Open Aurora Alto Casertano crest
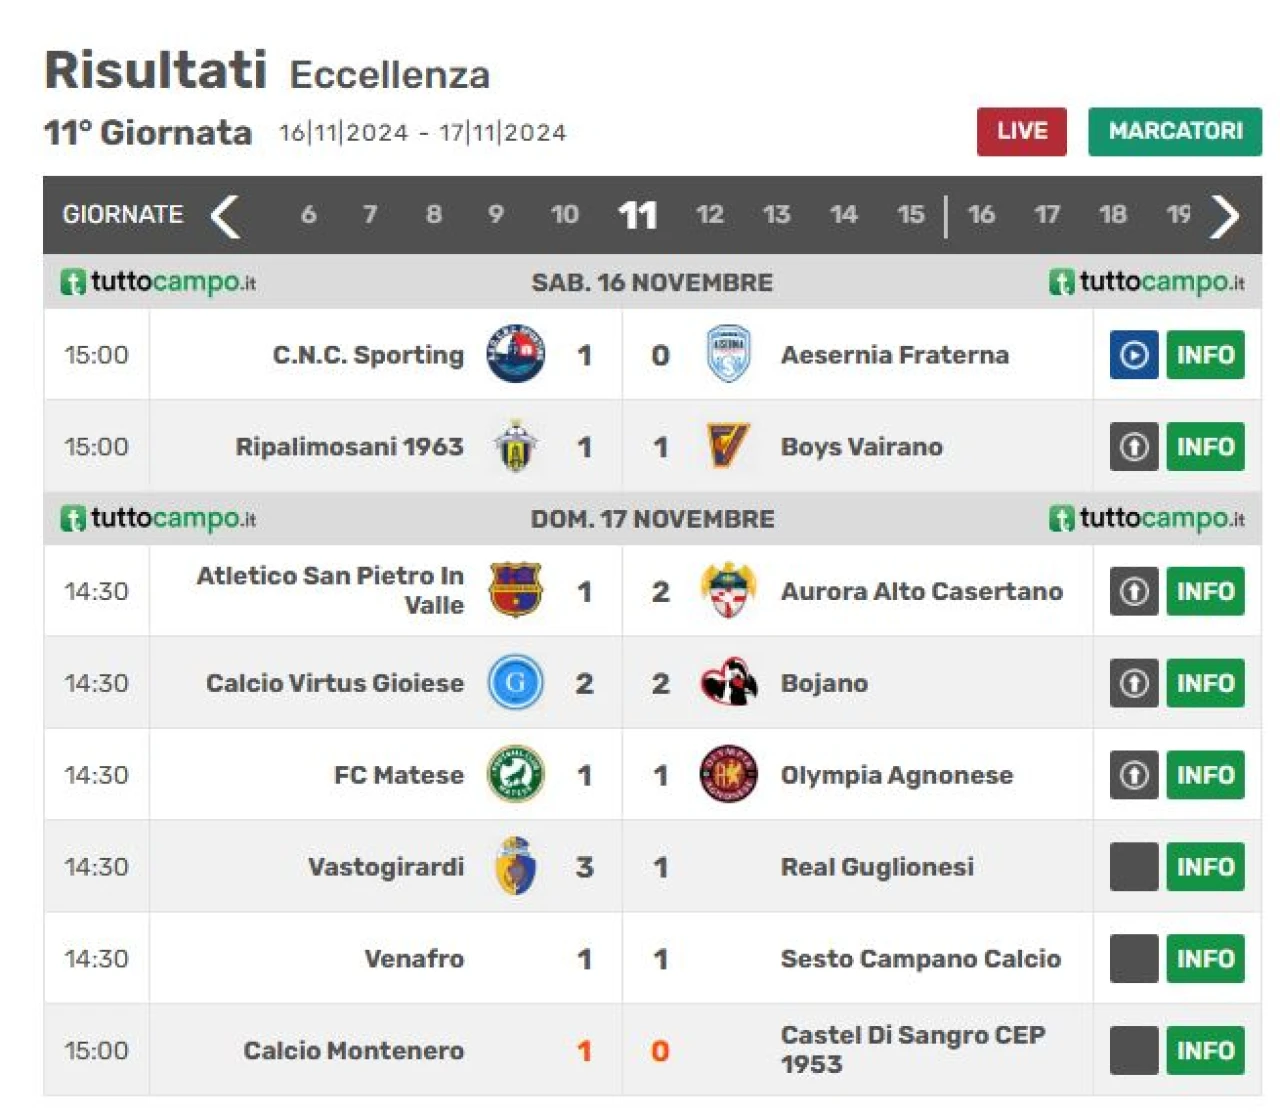Viewport: 1280px width, 1114px height. coord(728,590)
